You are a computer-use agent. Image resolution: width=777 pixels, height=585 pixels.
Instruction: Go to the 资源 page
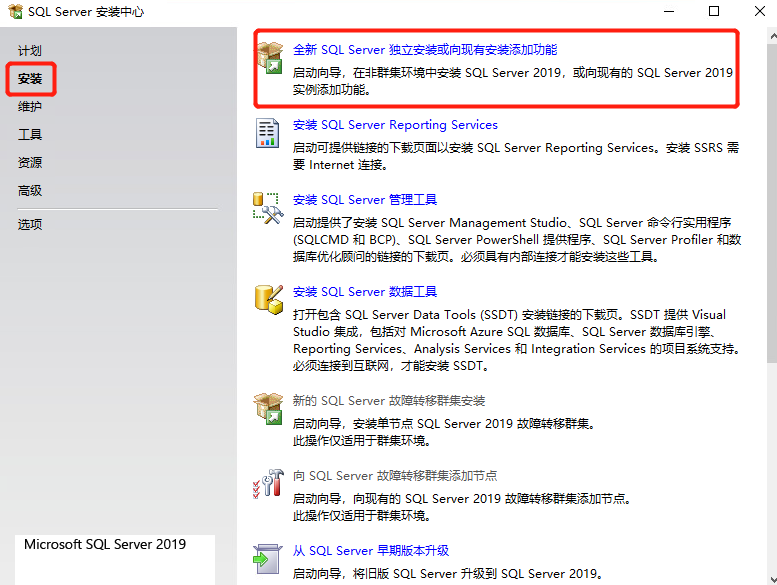point(30,162)
